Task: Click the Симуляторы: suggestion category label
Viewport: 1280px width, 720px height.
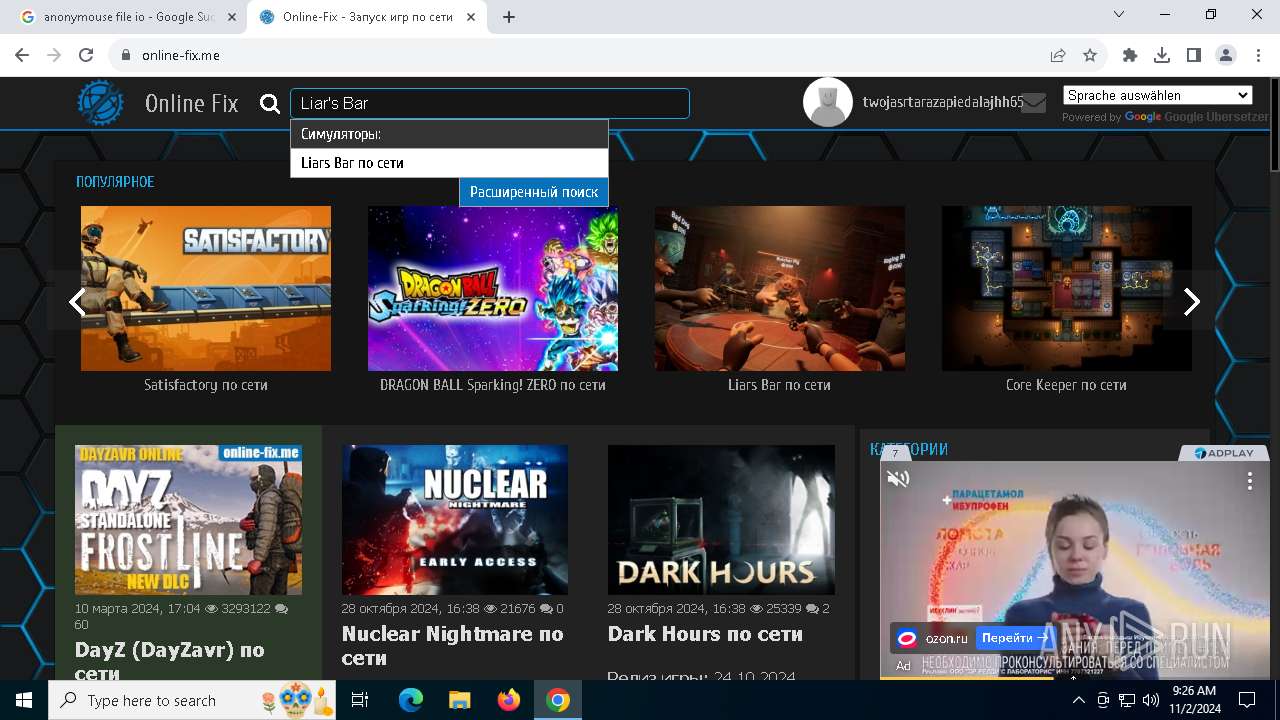Action: (341, 134)
